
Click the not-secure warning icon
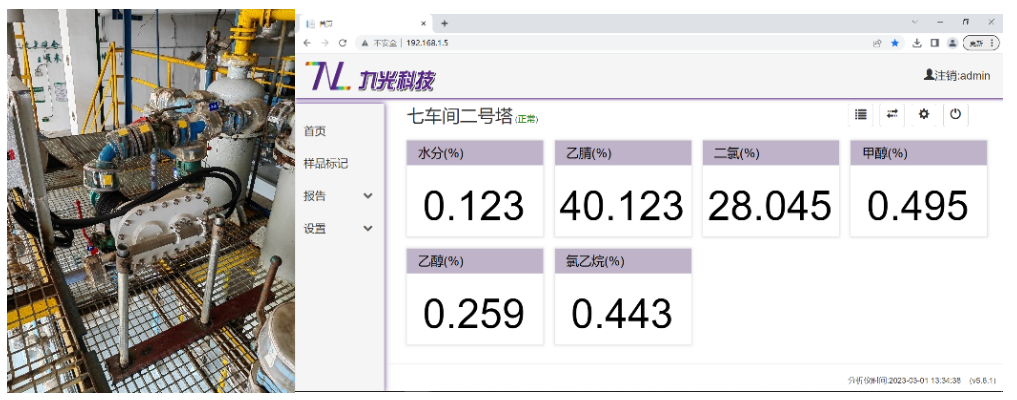tap(365, 43)
